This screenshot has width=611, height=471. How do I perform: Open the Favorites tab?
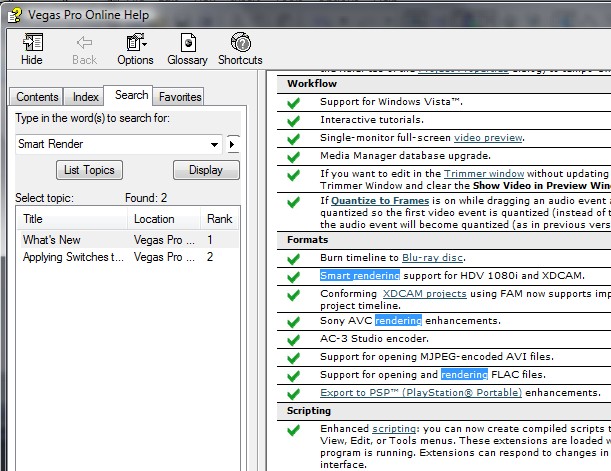pos(180,97)
